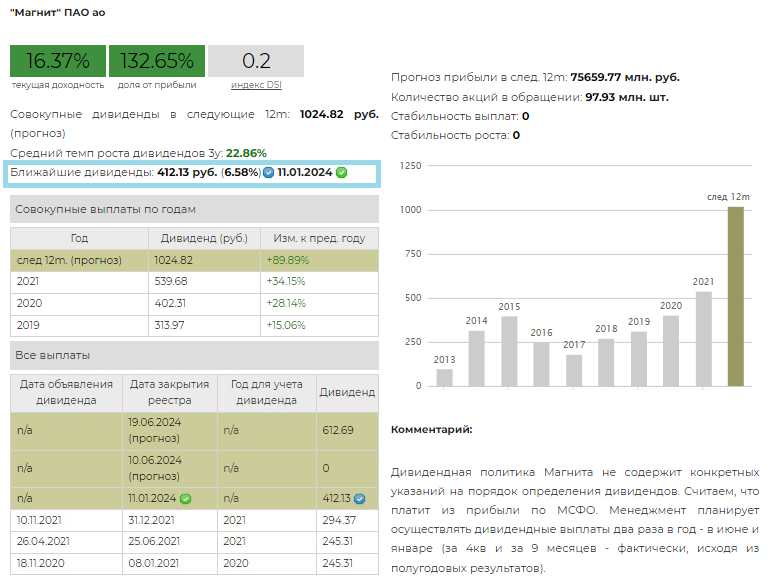Click the 2015 bar in the dividend chart
Viewport: 779px width, 585px height.
click(509, 351)
